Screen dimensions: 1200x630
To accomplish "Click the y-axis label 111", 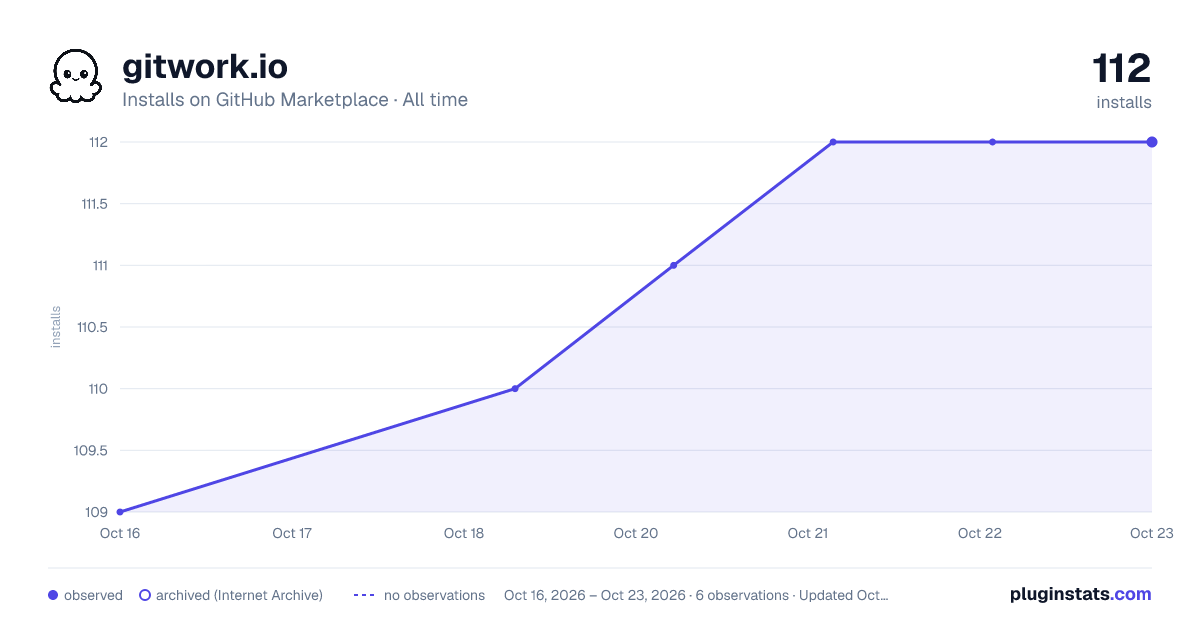I will pos(100,265).
